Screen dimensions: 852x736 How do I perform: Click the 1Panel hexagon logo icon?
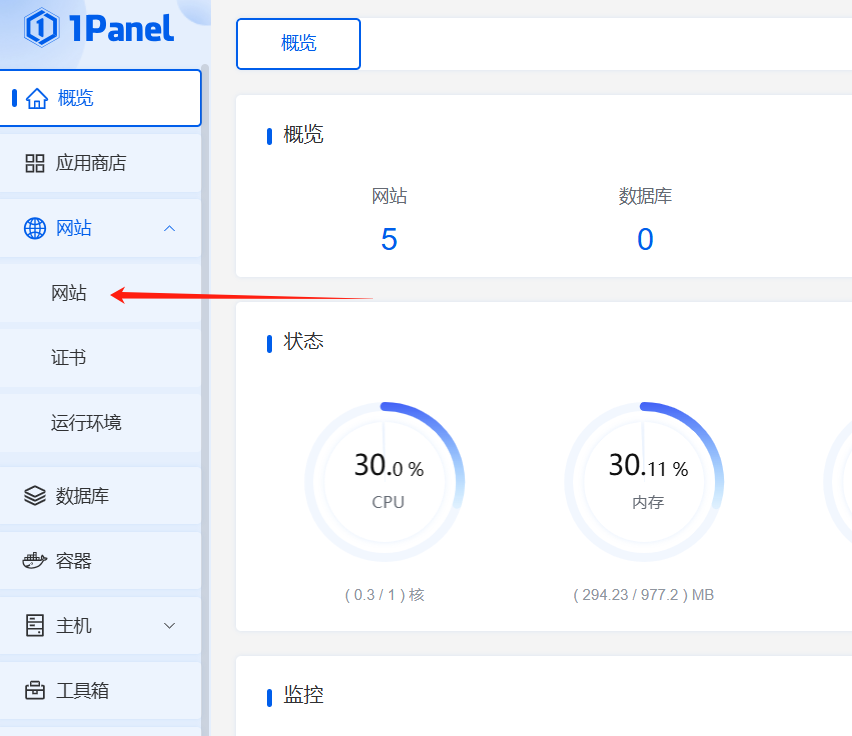click(x=41, y=27)
